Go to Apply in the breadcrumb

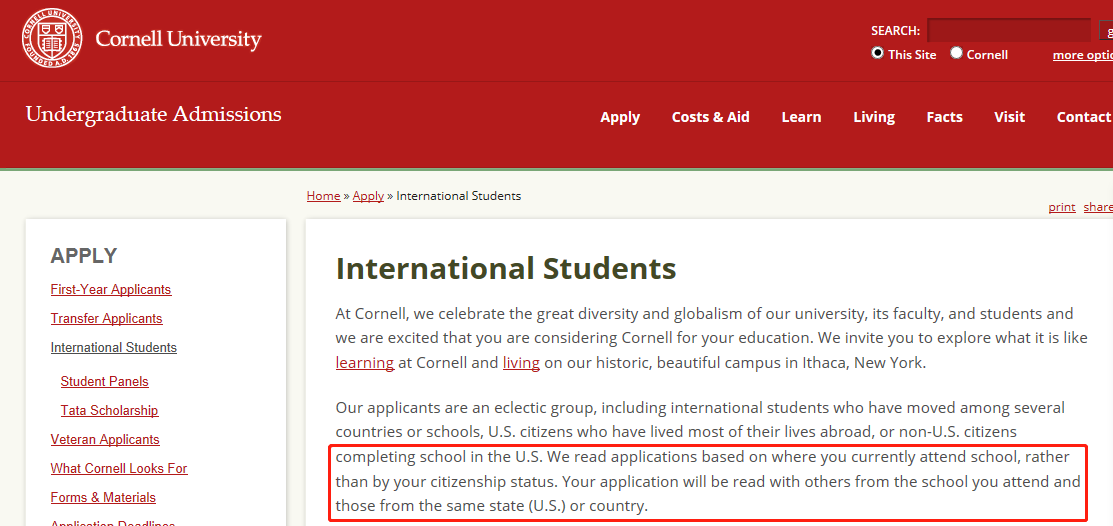(x=368, y=196)
